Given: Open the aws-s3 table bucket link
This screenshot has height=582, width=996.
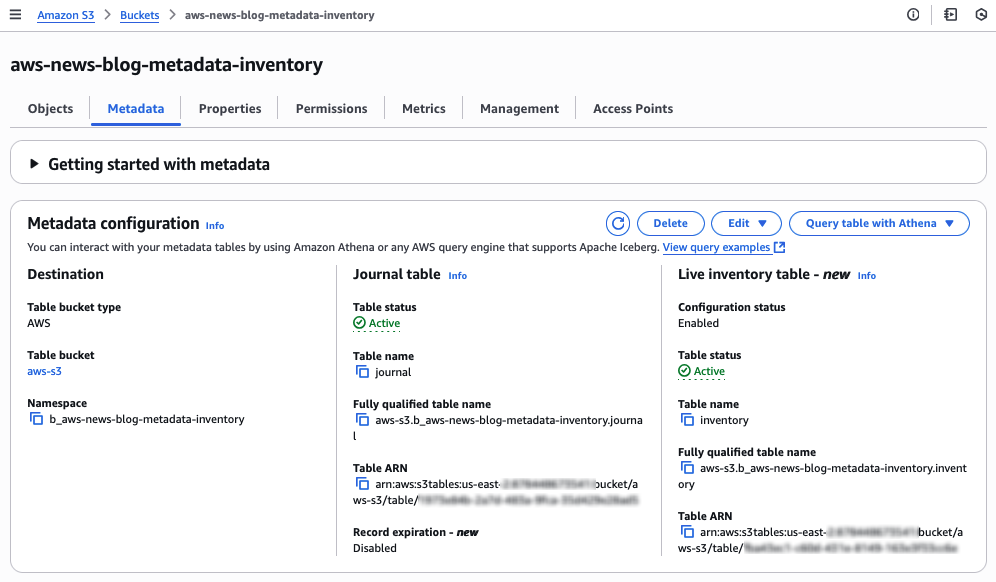Looking at the screenshot, I should coord(44,371).
